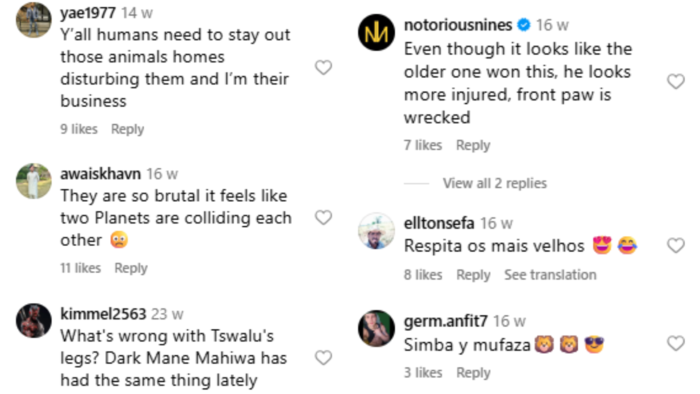The width and height of the screenshot is (700, 394).
Task: Open the elltonsefa username link
Action: coord(439,223)
